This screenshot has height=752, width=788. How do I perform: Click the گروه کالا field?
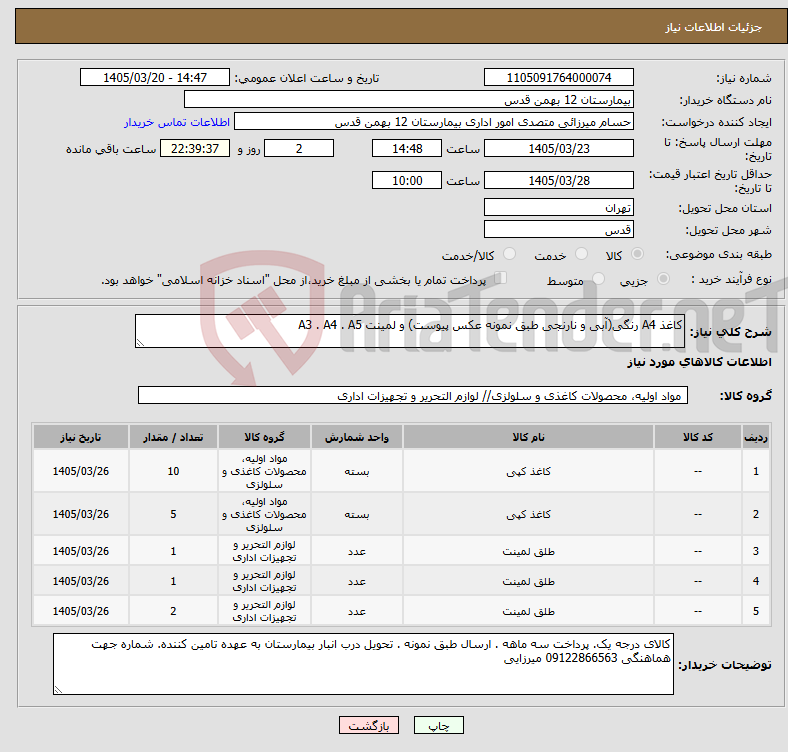[x=413, y=395]
